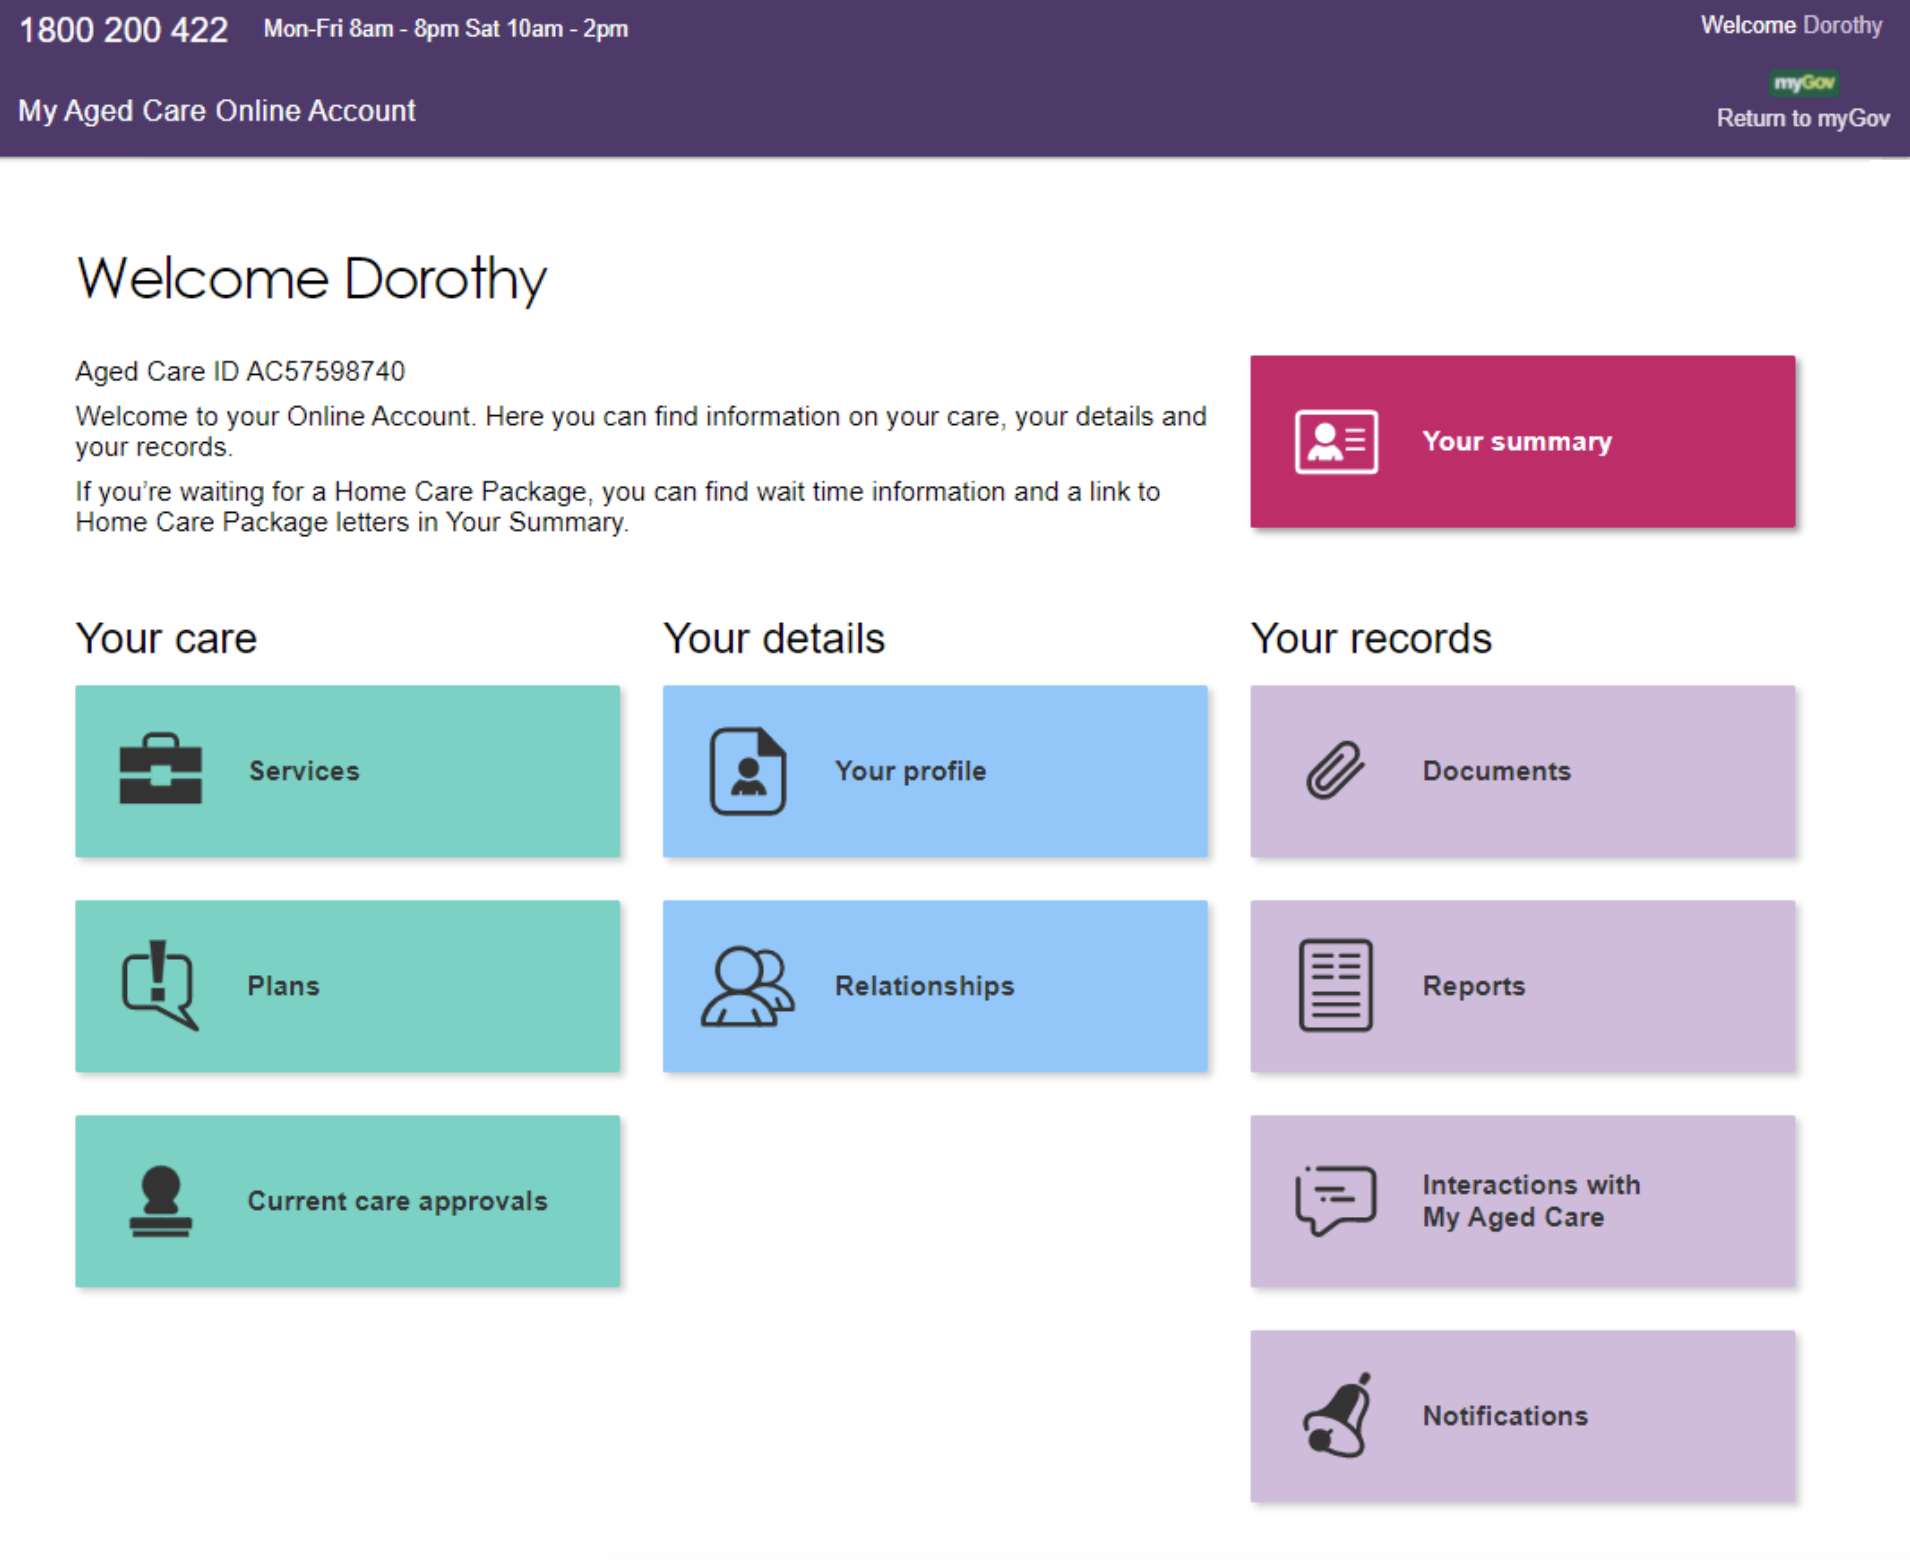The image size is (1910, 1560).
Task: Open the Plans tile label
Action: (x=283, y=986)
